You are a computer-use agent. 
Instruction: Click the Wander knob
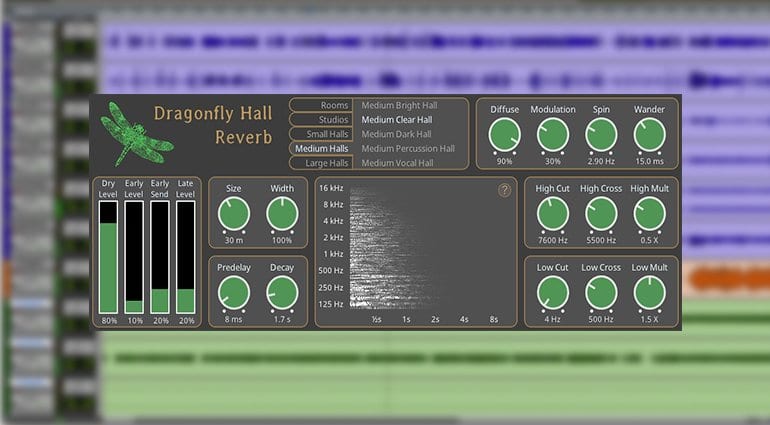coord(649,135)
